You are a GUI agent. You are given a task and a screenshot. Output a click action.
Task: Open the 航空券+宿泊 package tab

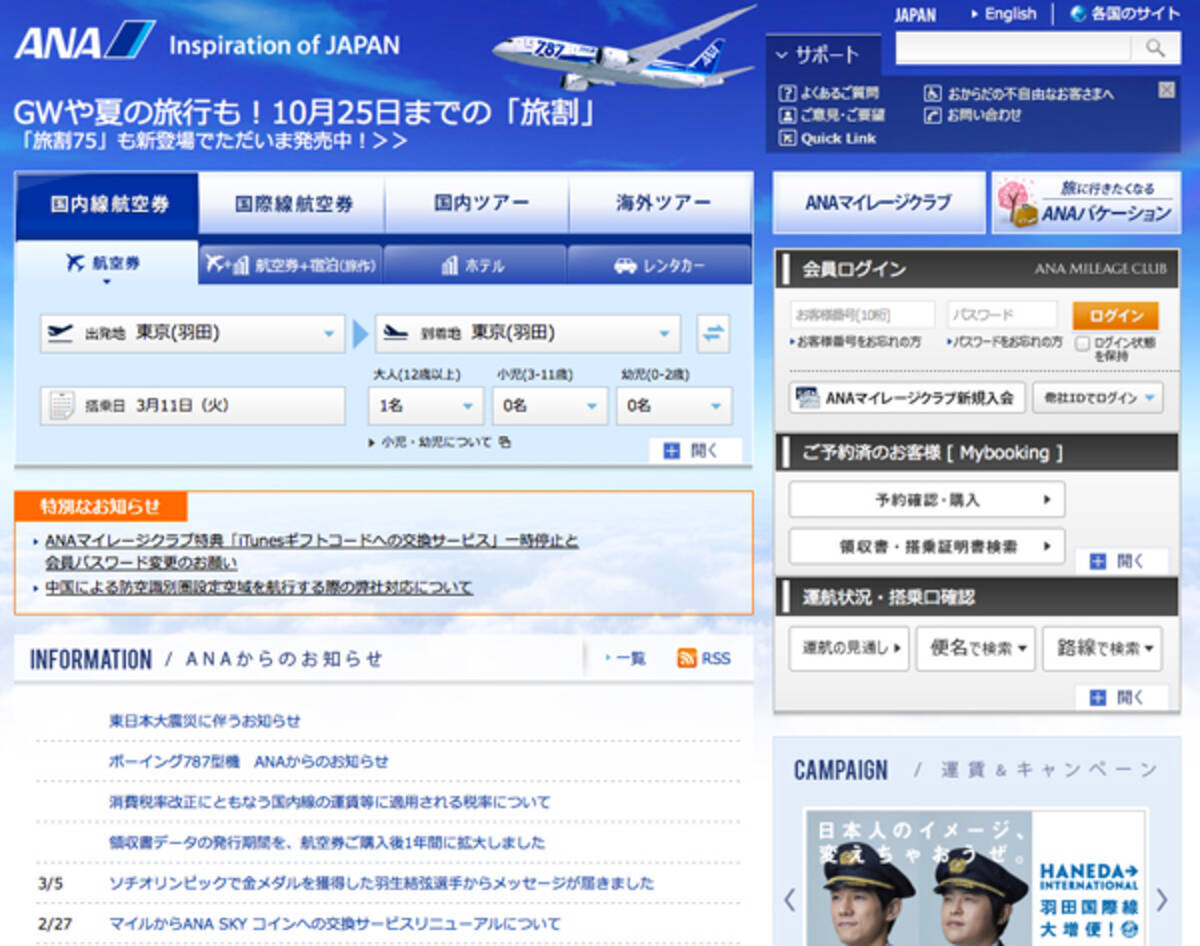tap(290, 266)
